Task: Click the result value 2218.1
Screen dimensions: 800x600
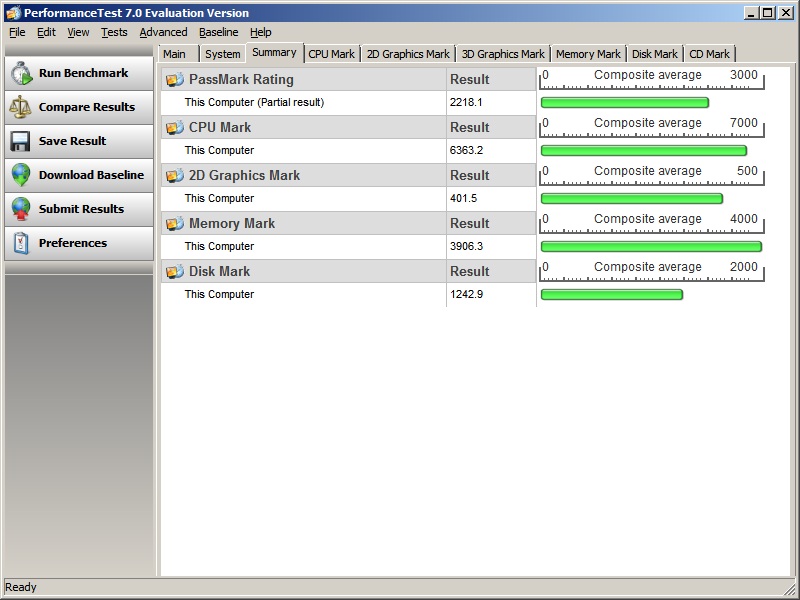Action: [466, 103]
